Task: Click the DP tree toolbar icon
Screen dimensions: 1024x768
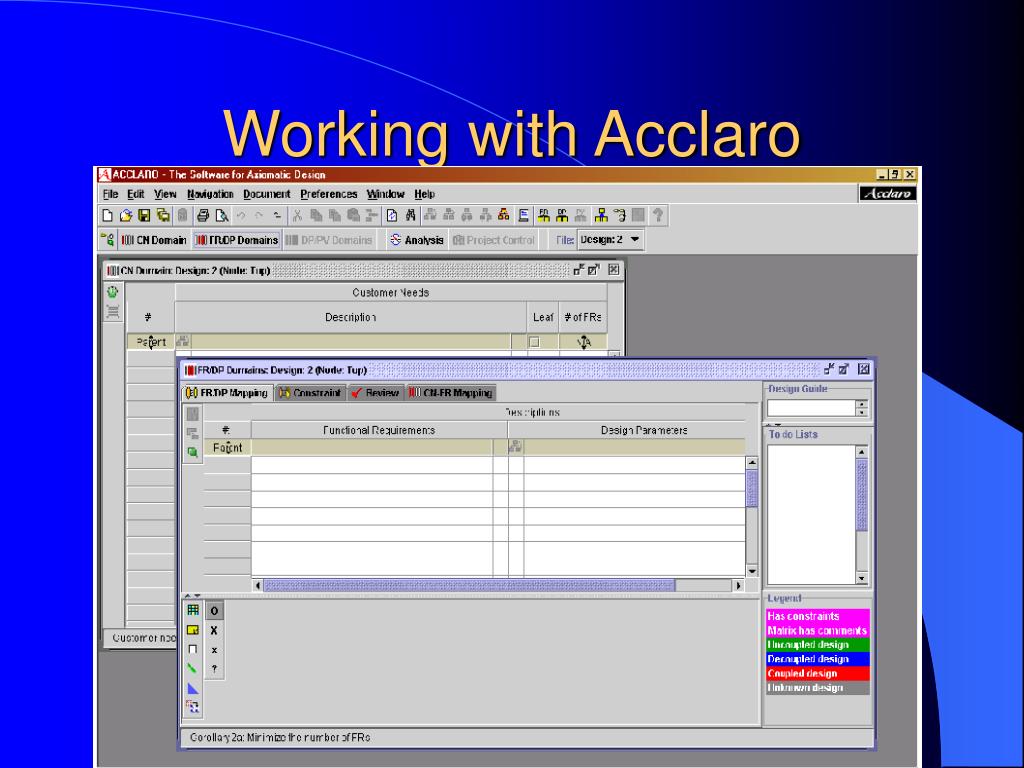Action: [562, 215]
